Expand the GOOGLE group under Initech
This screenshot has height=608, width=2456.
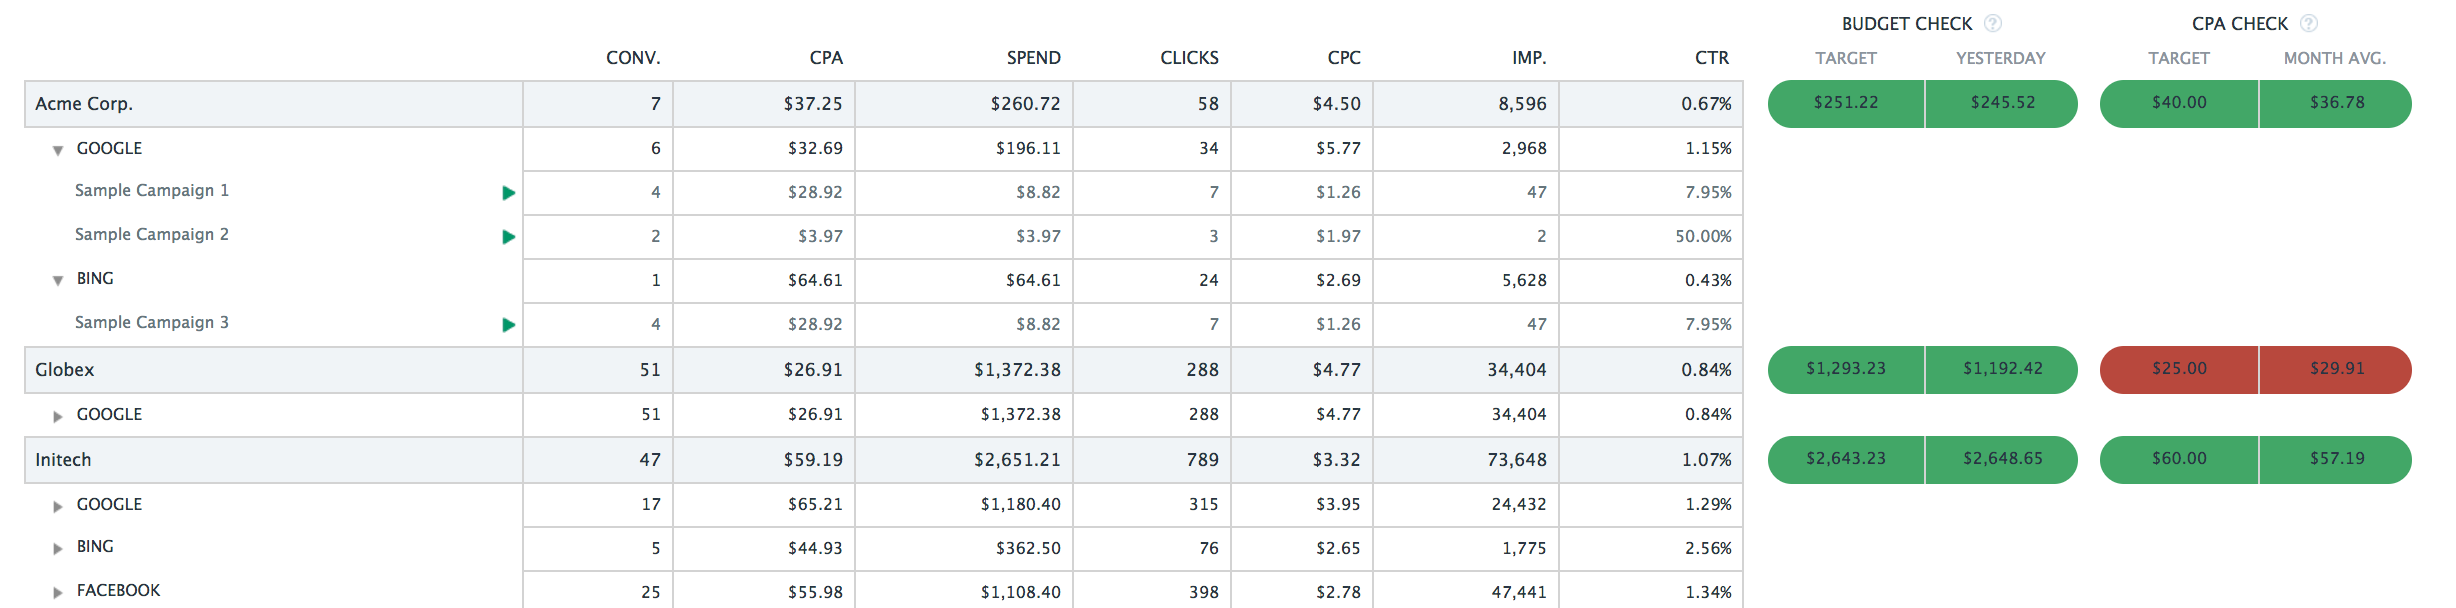pyautogui.click(x=58, y=506)
